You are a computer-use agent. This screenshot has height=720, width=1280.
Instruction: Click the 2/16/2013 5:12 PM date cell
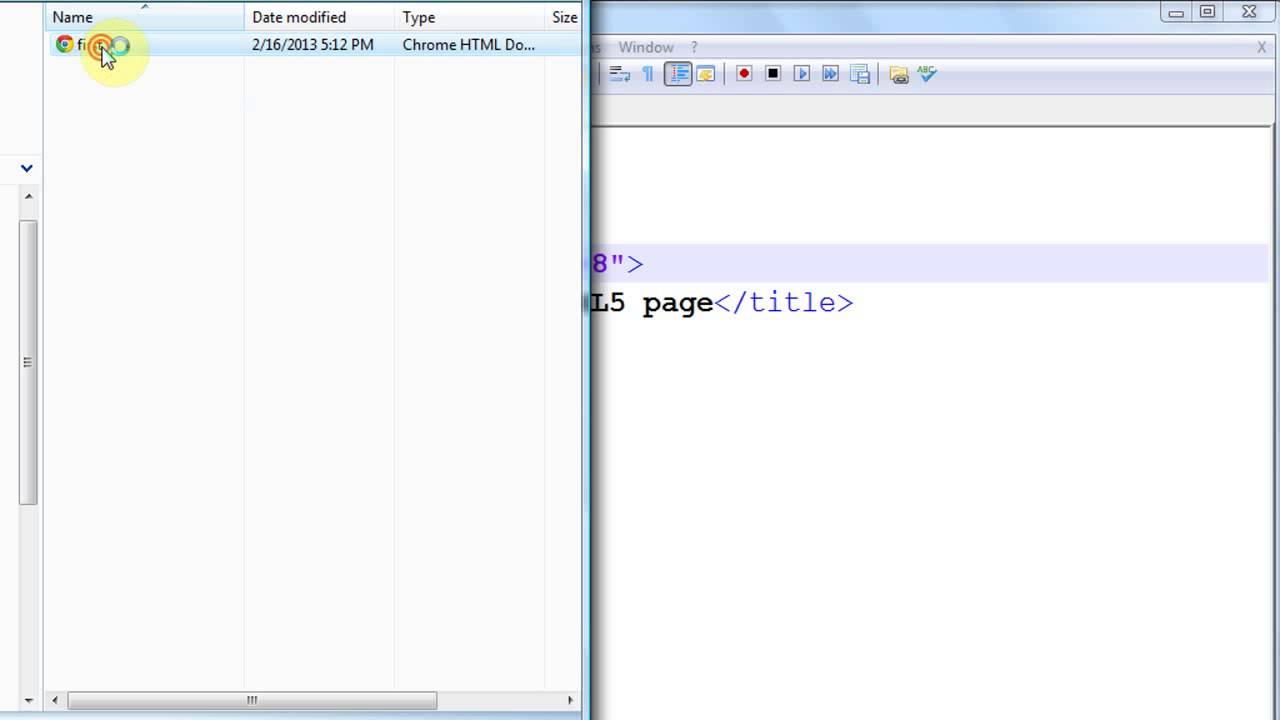coord(313,44)
